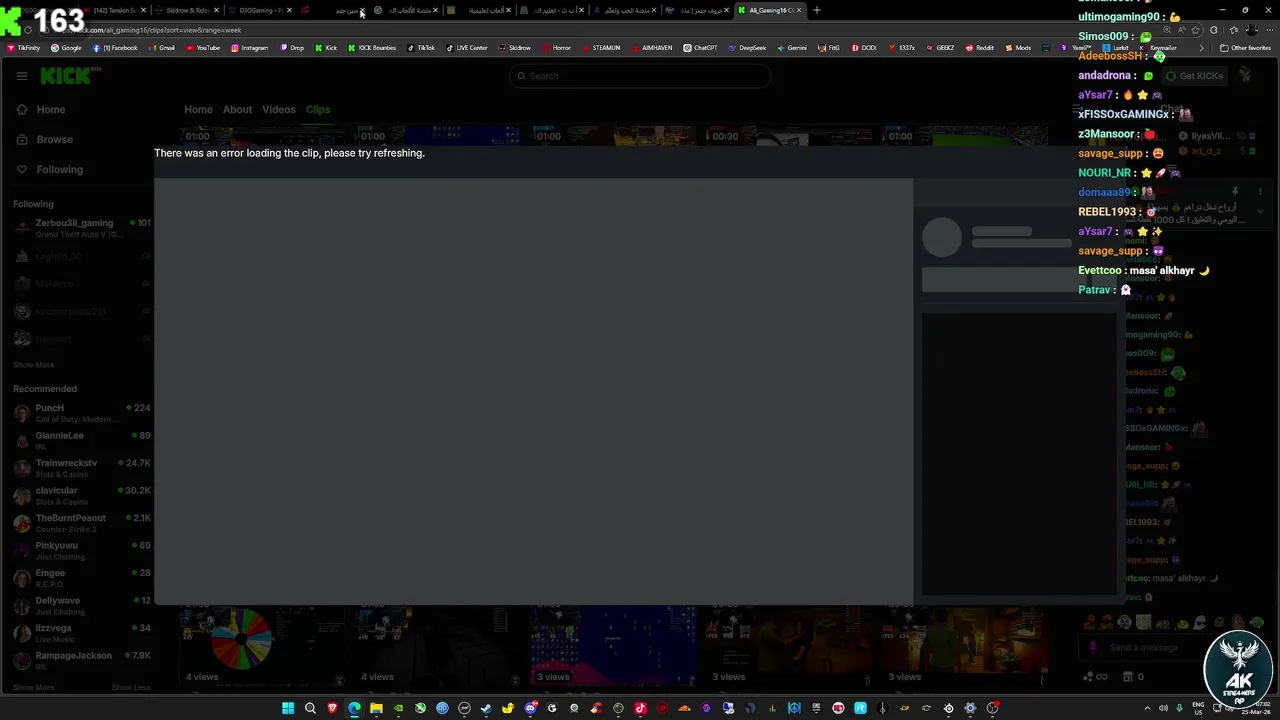Open Dellywave recommended channel
Image resolution: width=1280 pixels, height=720 pixels.
click(80, 606)
